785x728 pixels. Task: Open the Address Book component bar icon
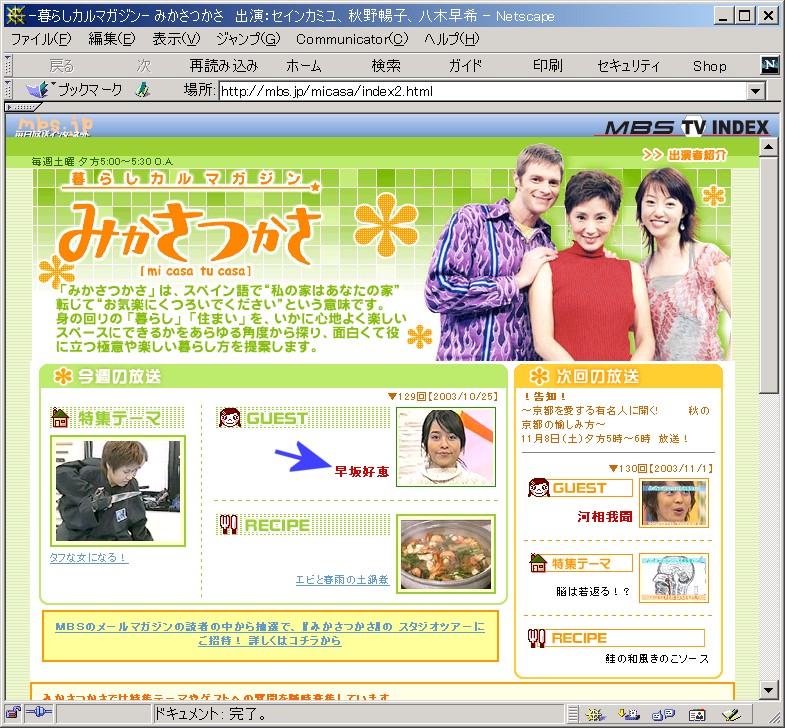point(697,714)
